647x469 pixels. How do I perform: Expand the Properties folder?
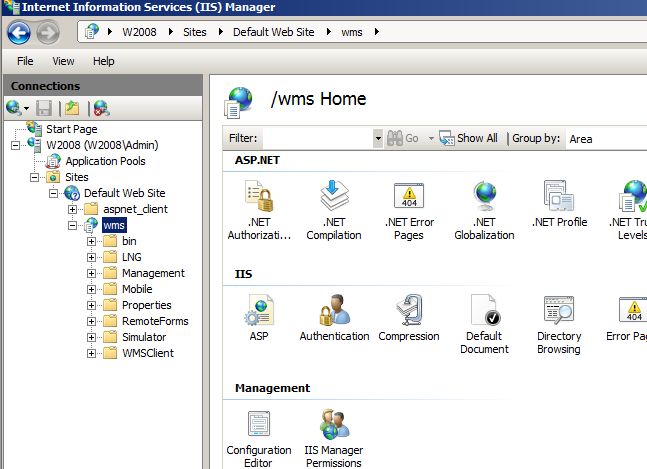tap(91, 305)
